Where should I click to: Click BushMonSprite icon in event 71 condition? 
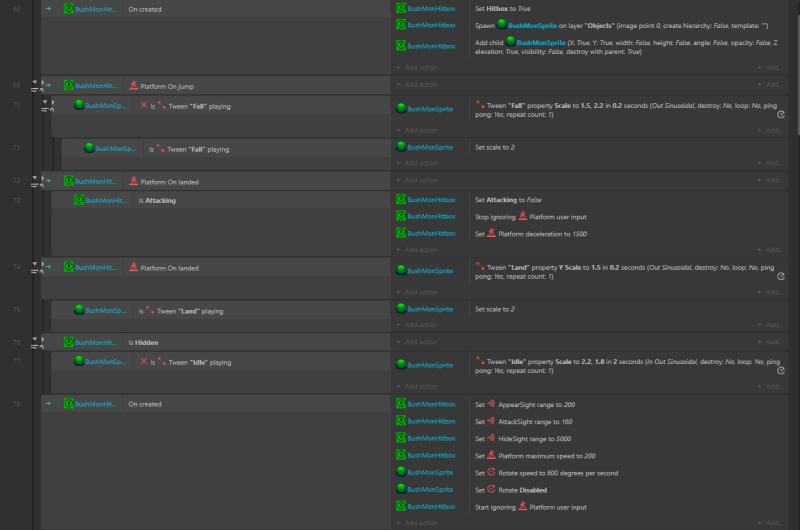click(89, 148)
